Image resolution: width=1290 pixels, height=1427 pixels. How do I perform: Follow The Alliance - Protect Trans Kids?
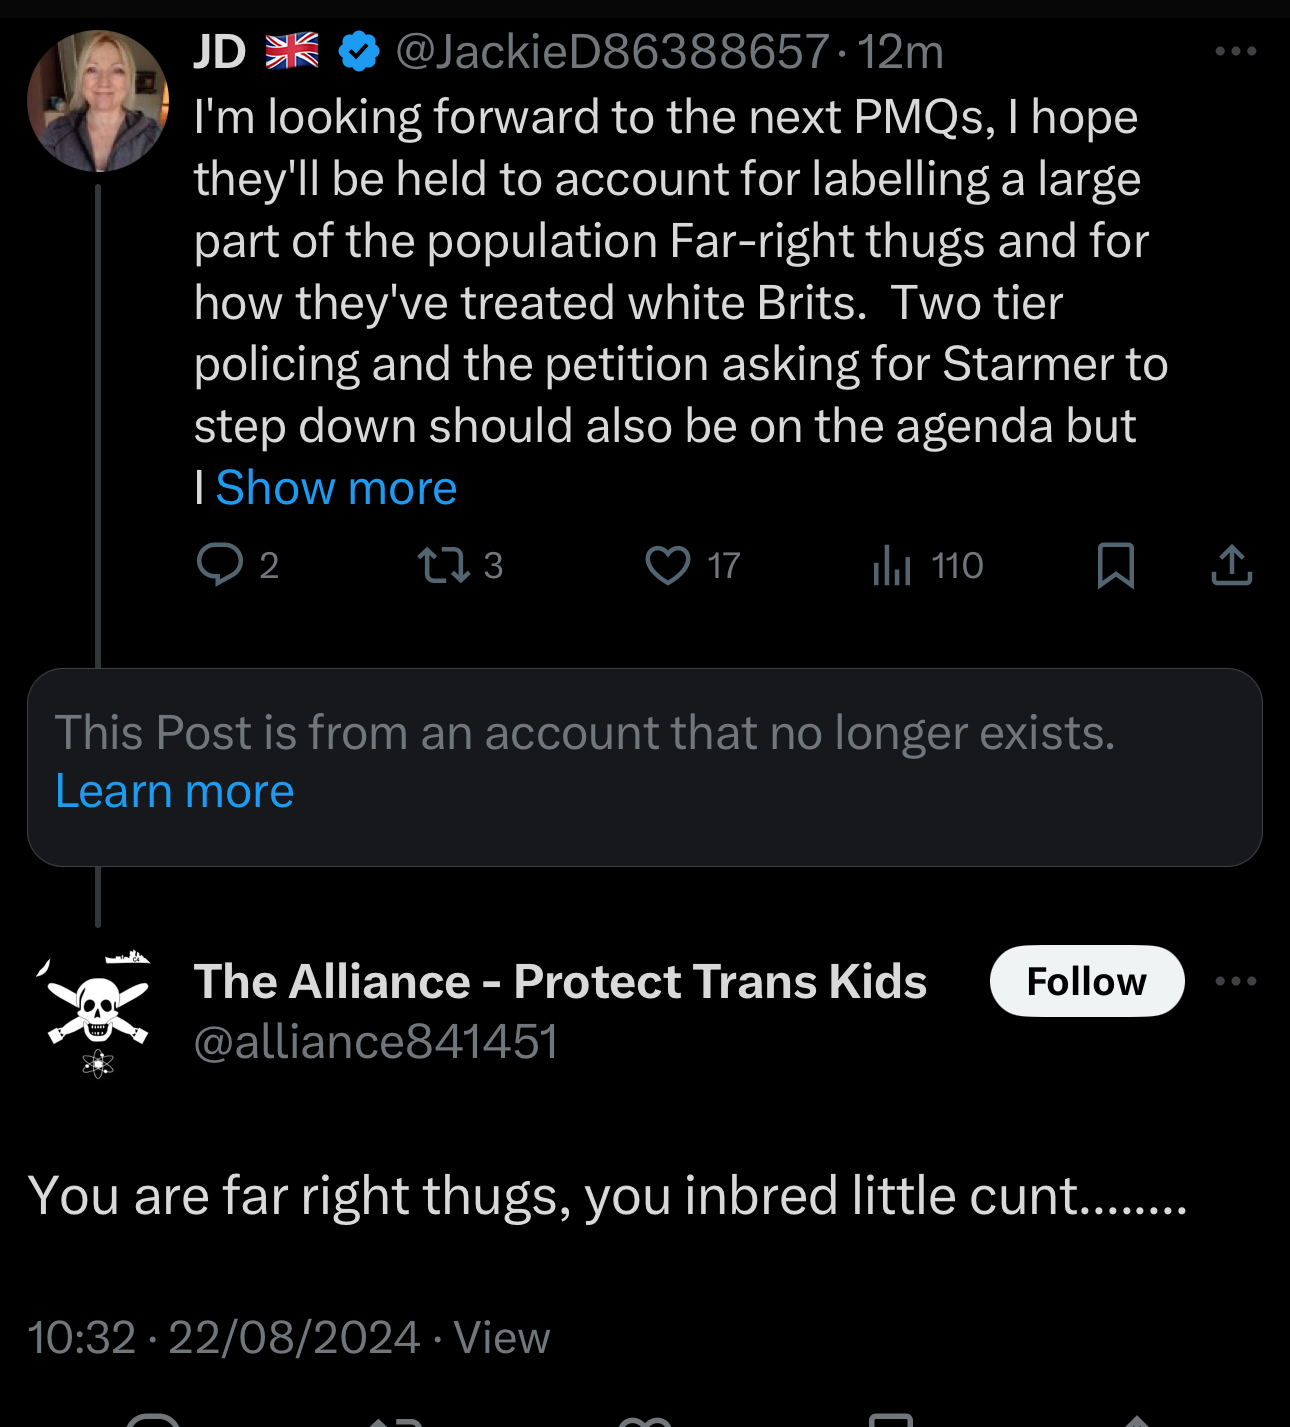[x=1086, y=981]
